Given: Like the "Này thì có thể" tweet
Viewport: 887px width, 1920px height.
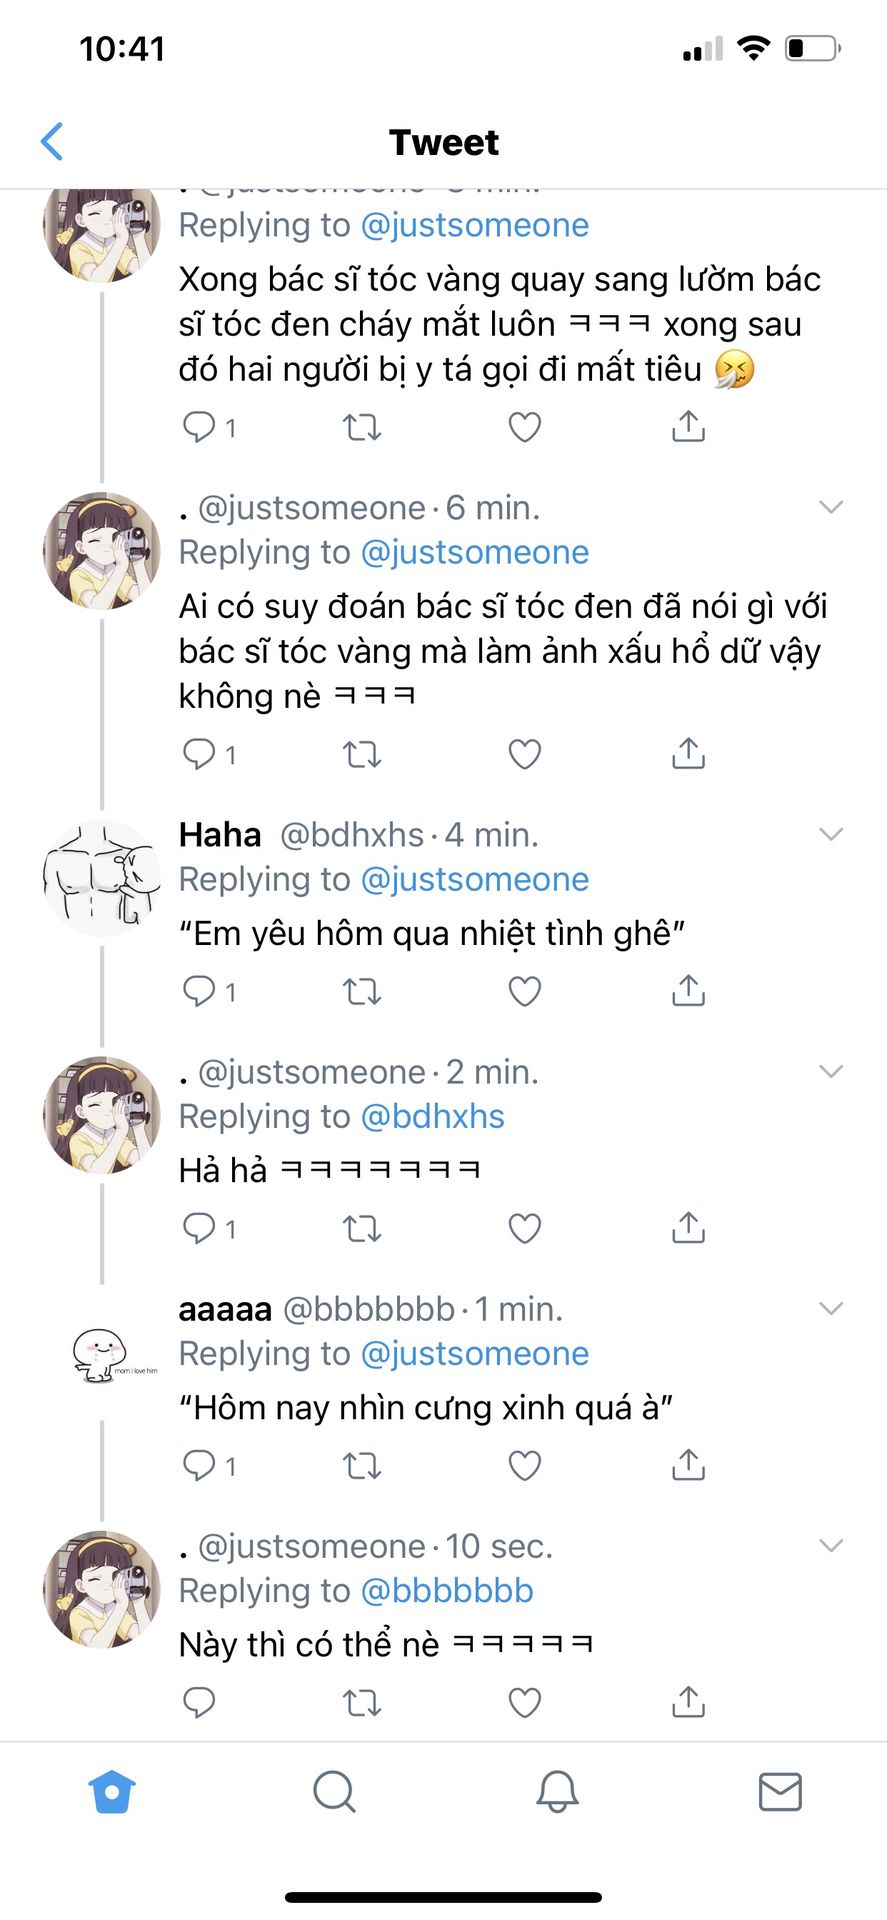Looking at the screenshot, I should [524, 1701].
